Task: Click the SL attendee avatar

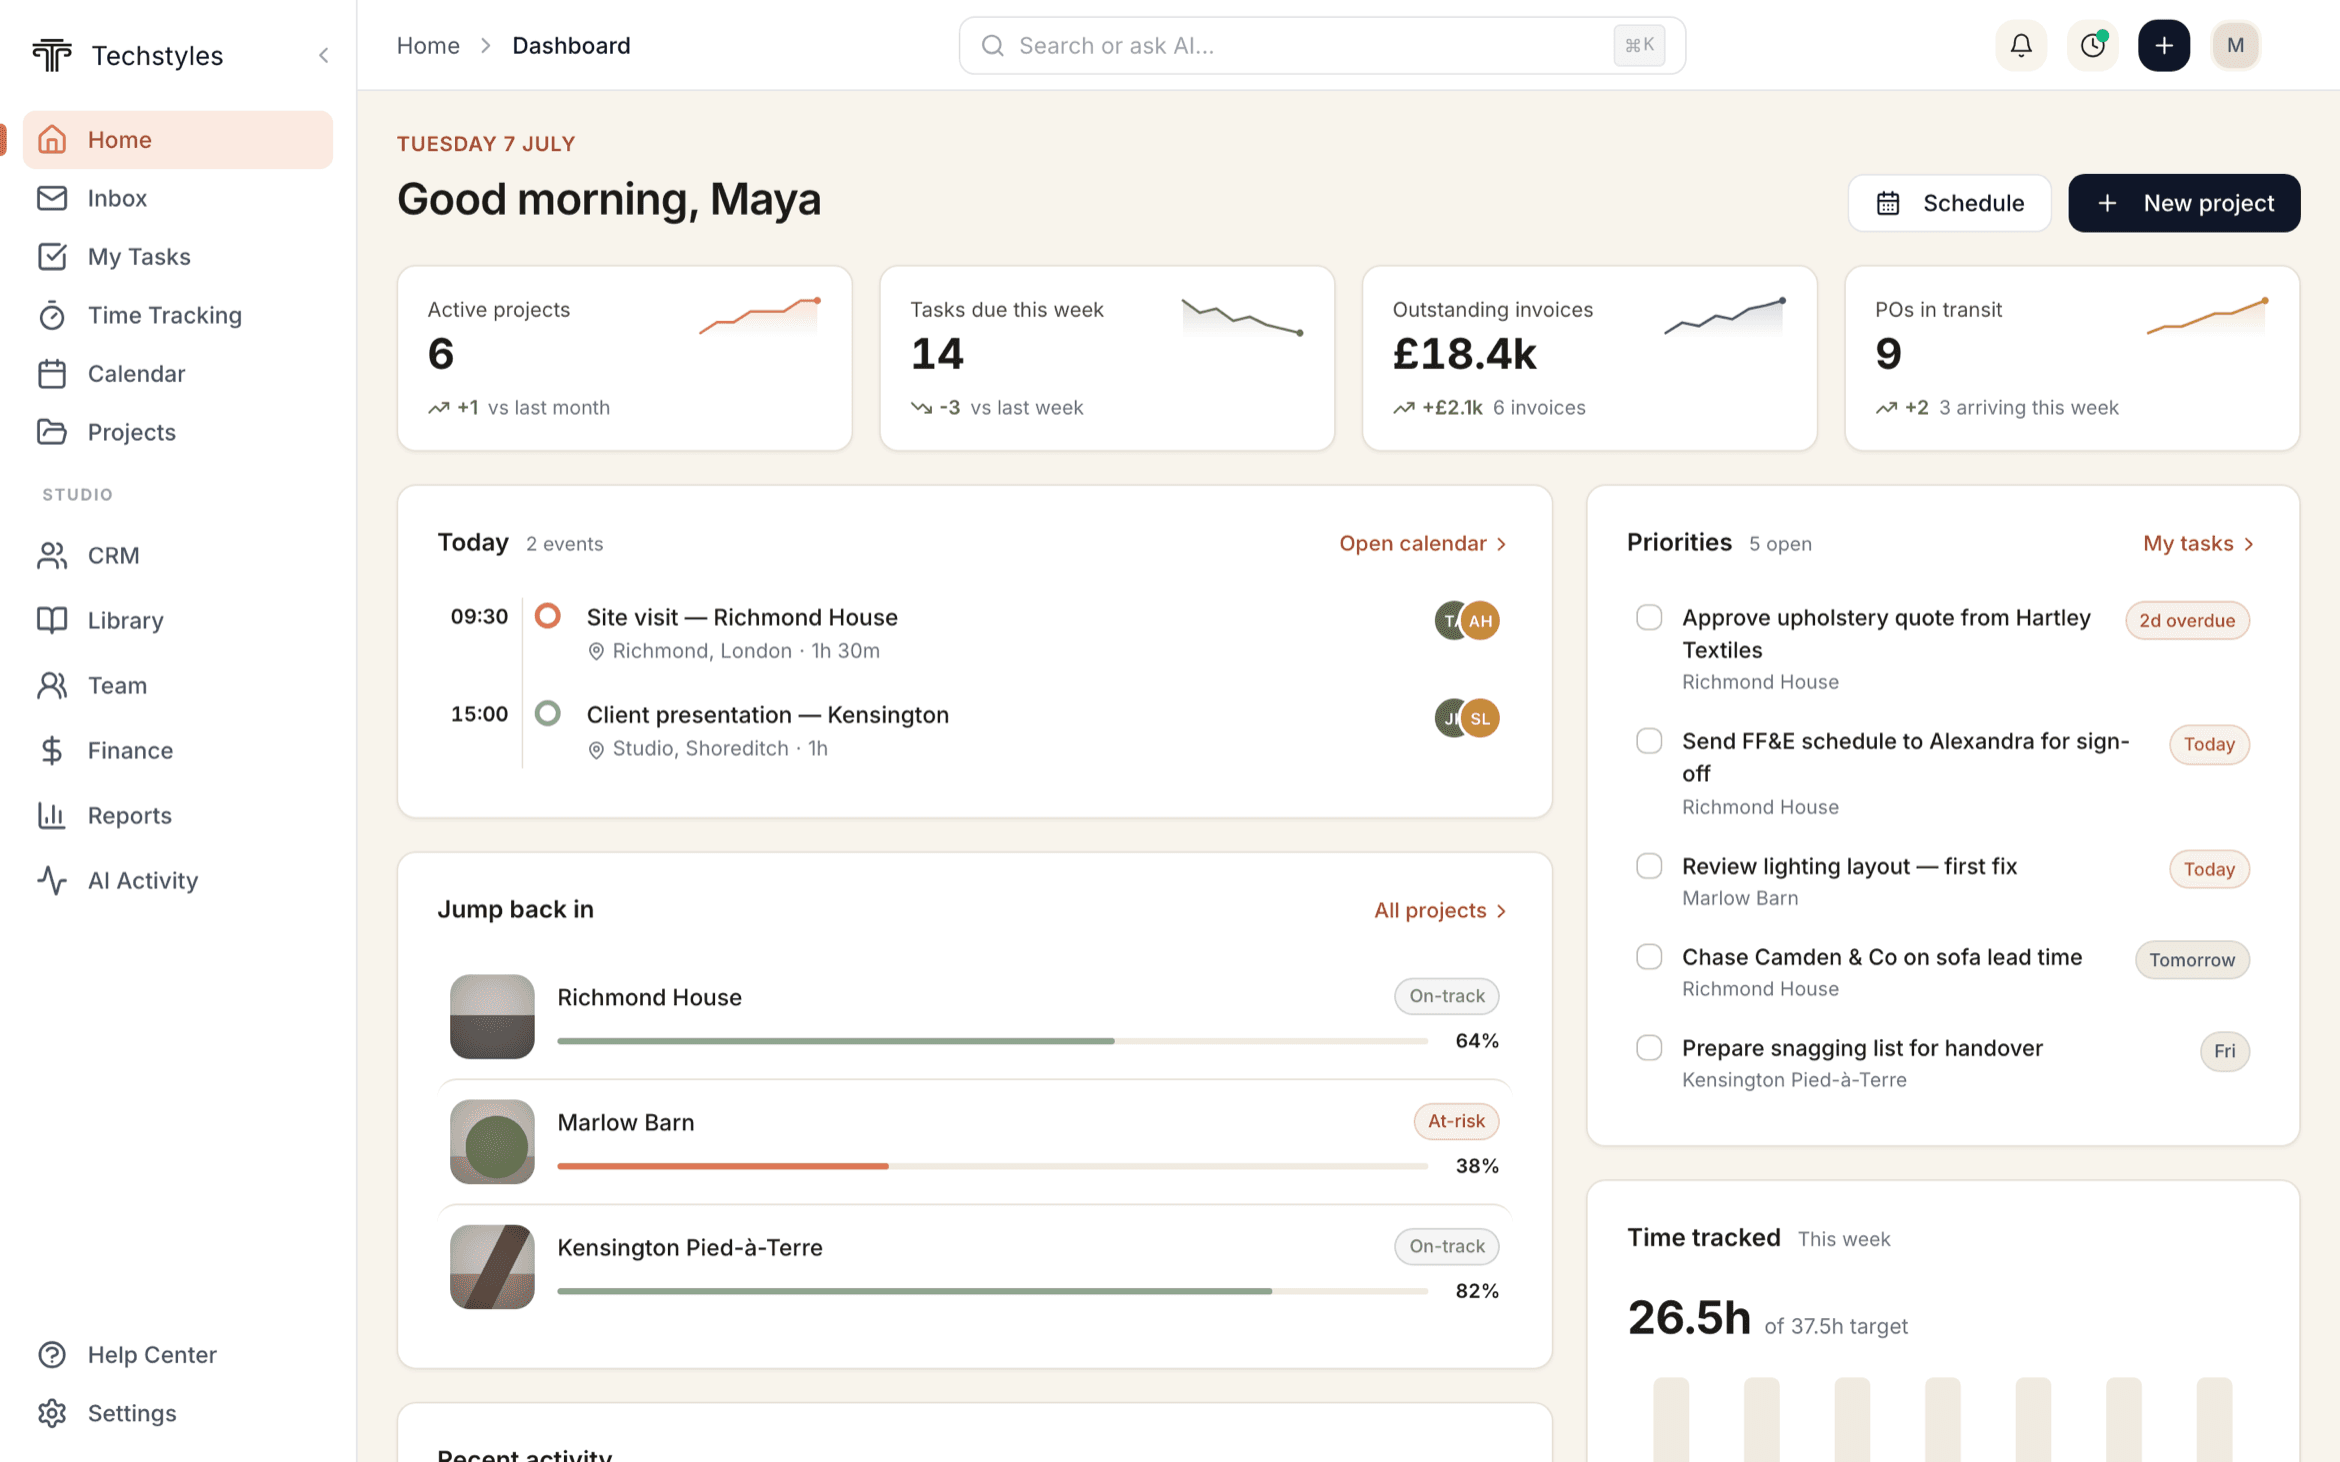Action: [x=1481, y=718]
